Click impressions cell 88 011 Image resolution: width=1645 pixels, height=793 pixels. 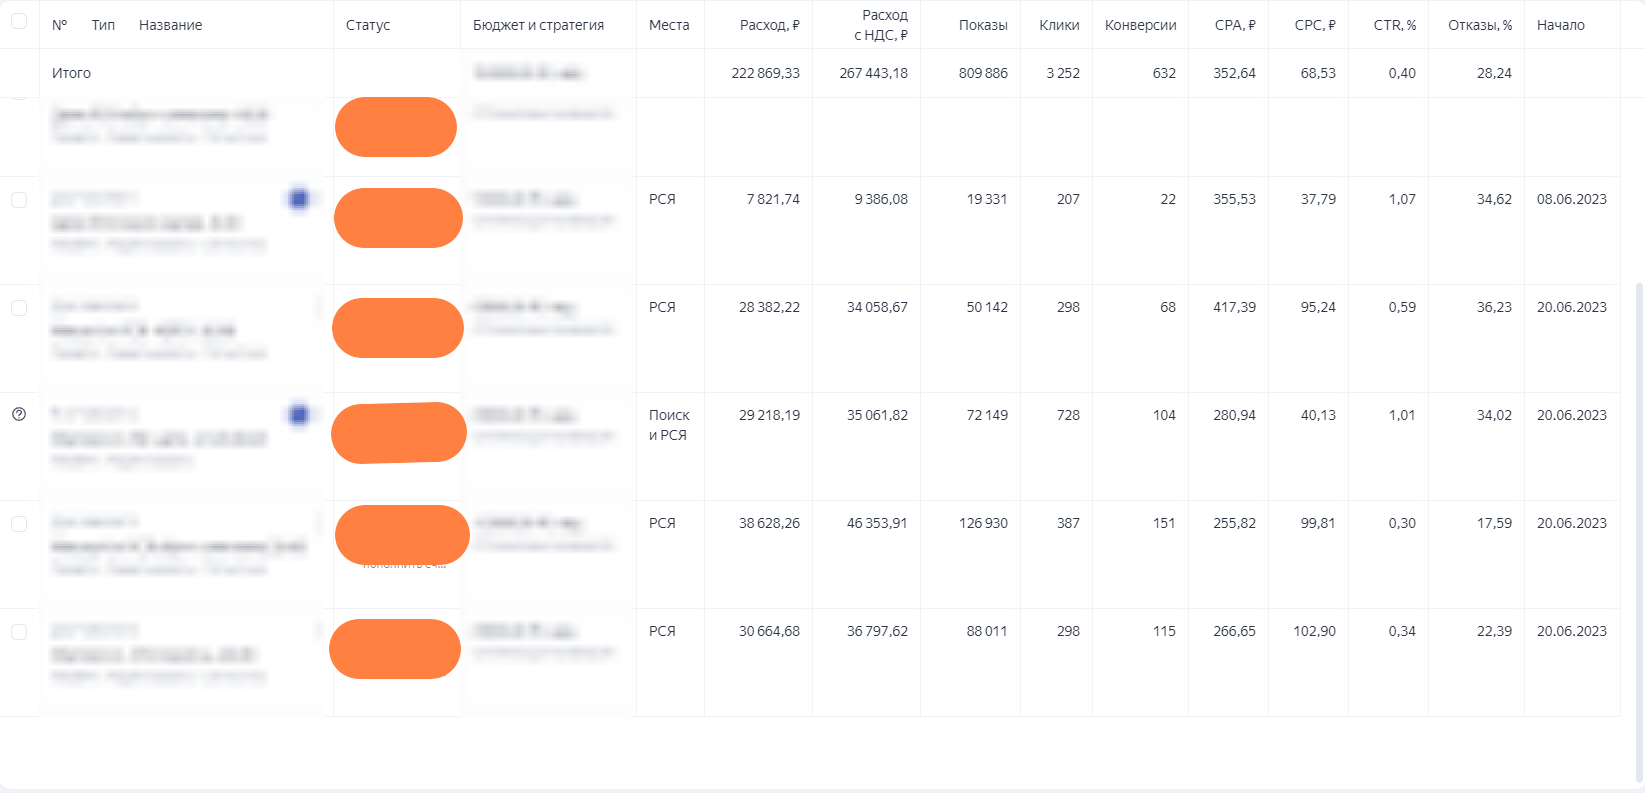(987, 631)
